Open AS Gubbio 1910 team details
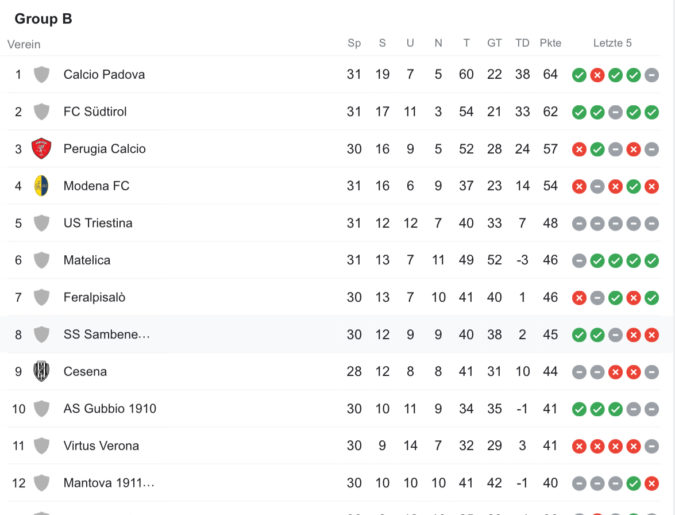 tap(110, 409)
